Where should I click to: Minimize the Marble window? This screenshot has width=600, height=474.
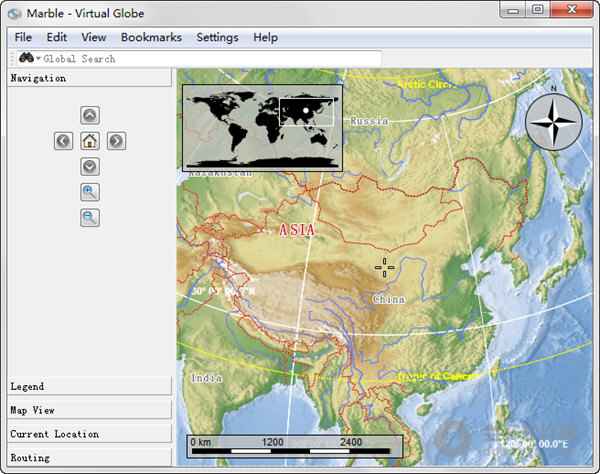coord(513,10)
